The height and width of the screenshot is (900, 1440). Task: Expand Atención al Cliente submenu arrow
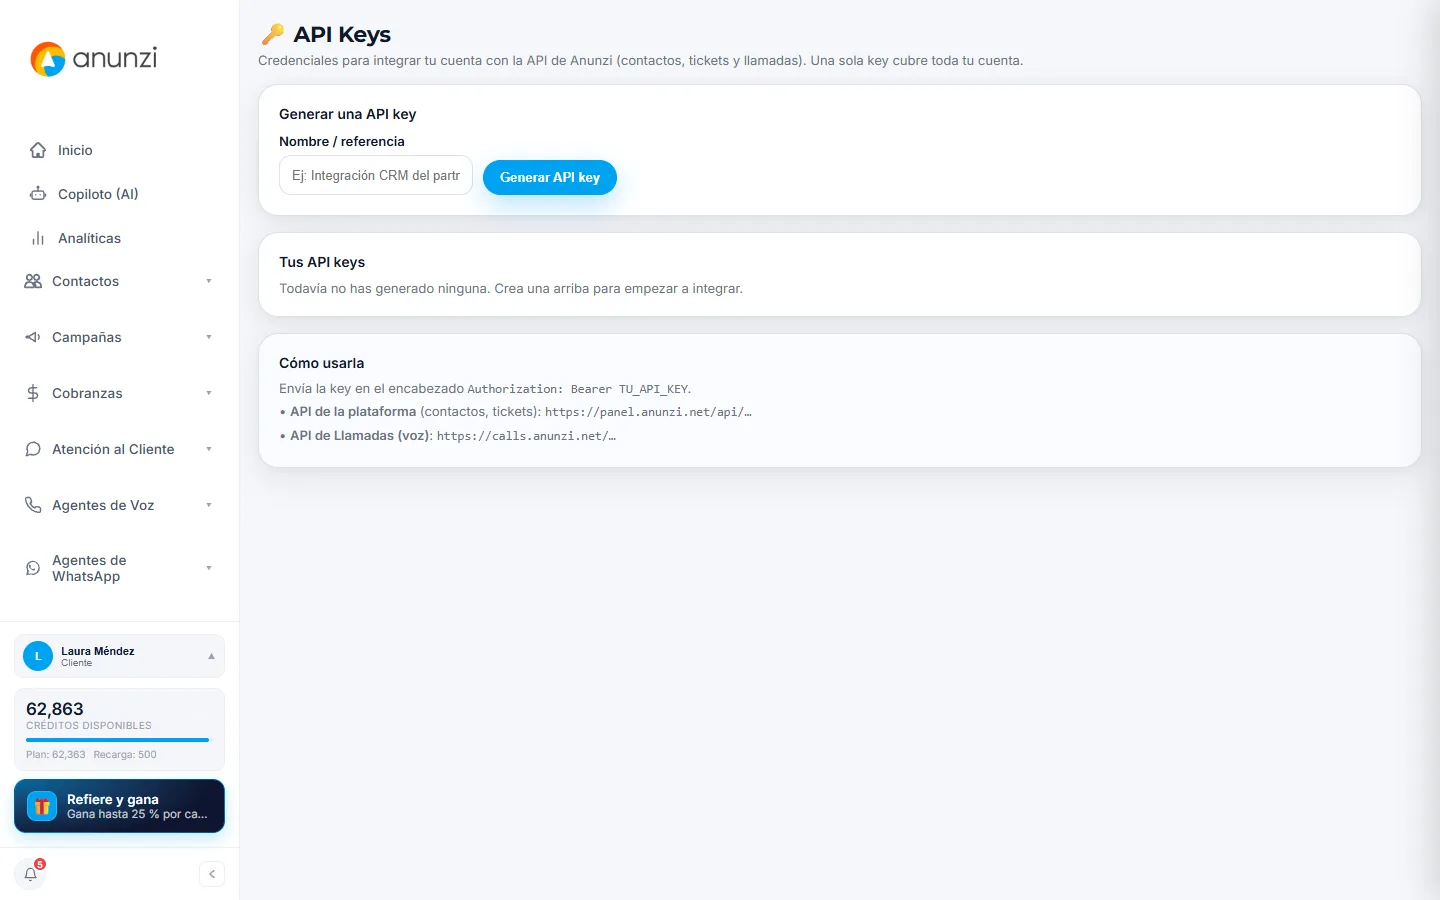coord(209,449)
